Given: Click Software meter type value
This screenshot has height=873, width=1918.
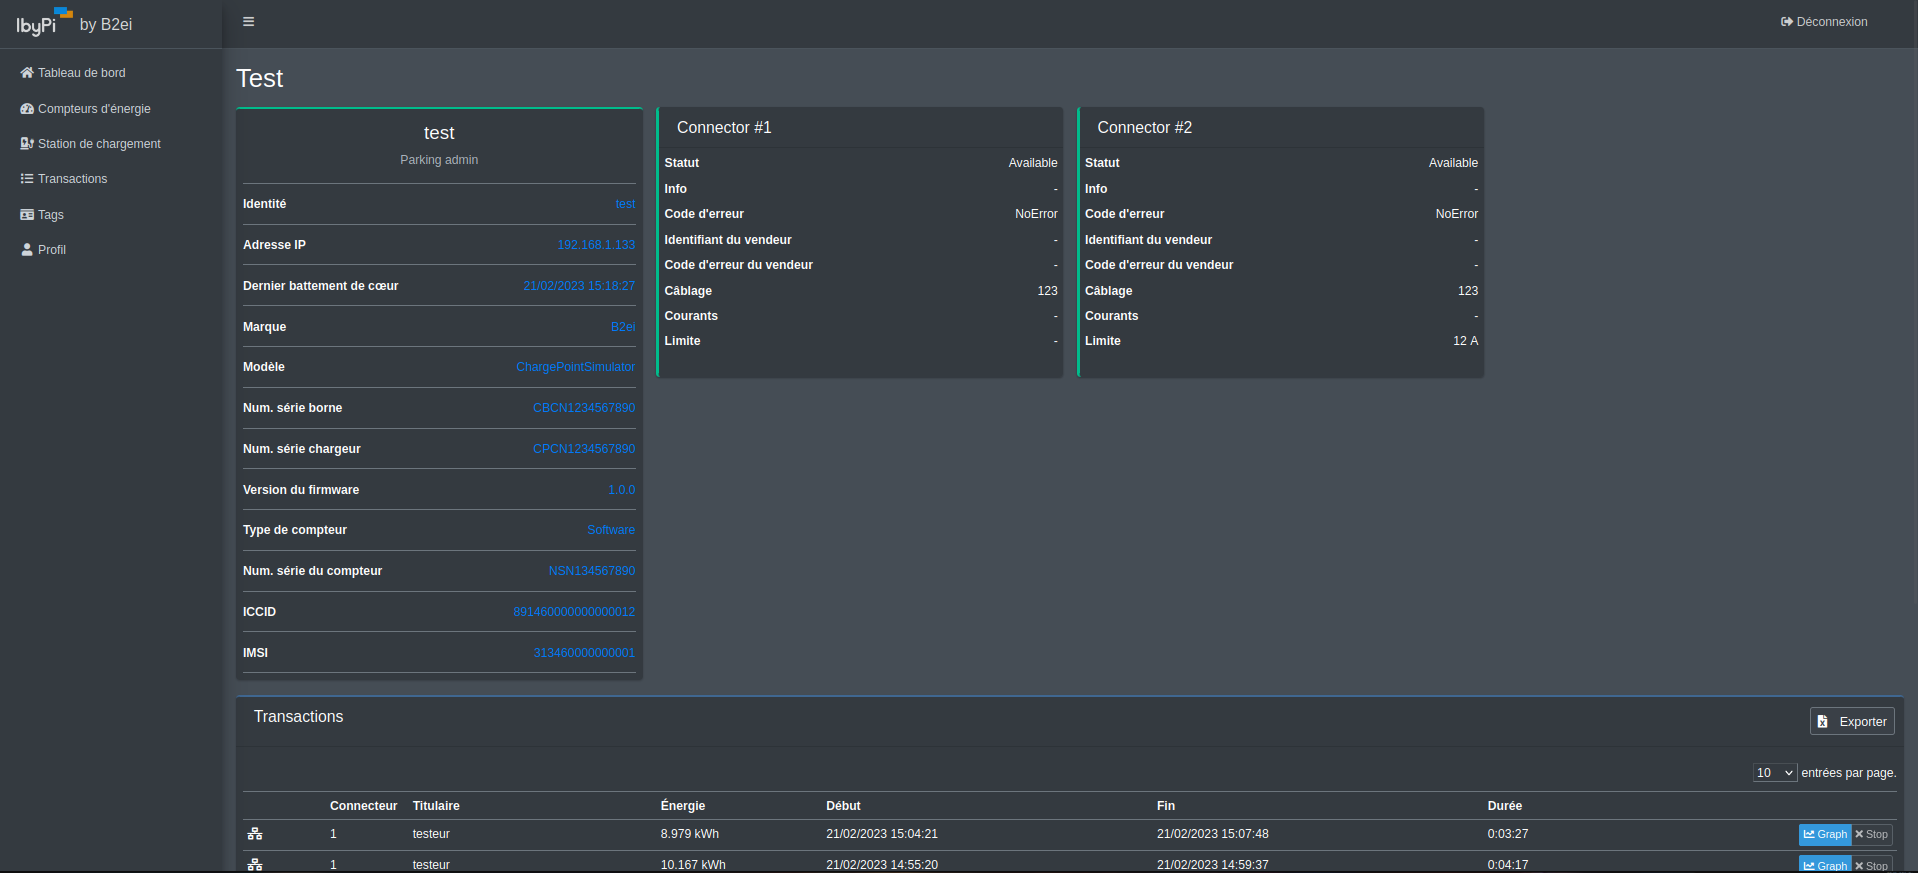Looking at the screenshot, I should (611, 530).
